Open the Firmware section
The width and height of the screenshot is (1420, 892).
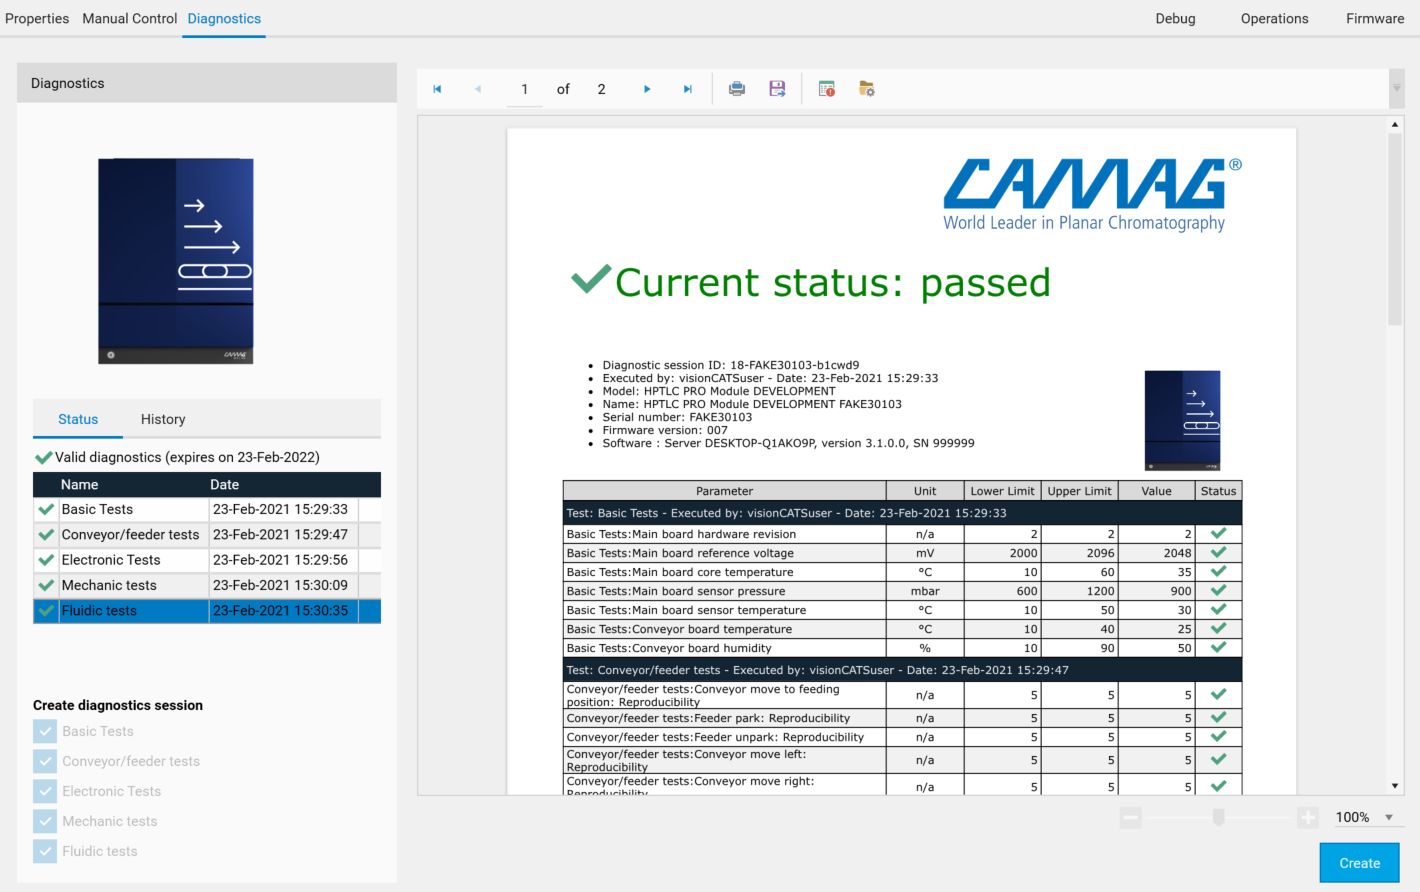[x=1375, y=18]
